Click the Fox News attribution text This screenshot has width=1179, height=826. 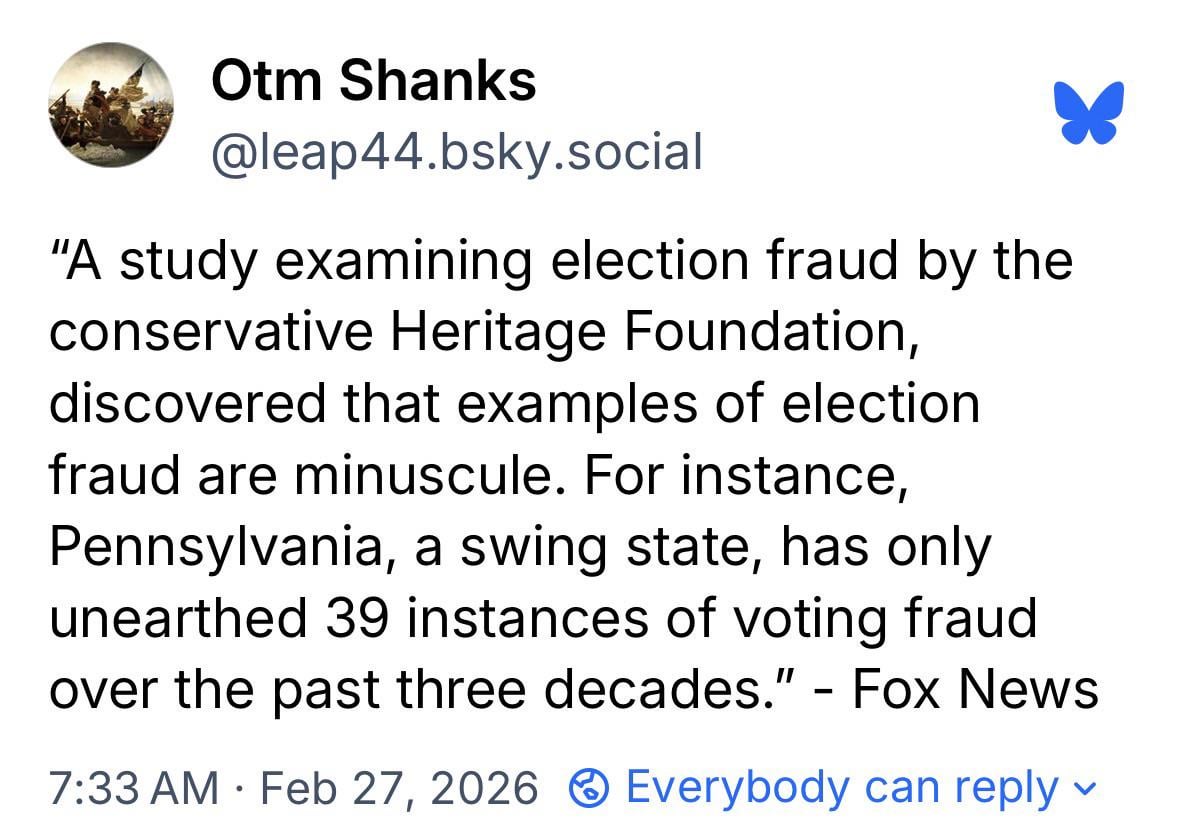(974, 689)
